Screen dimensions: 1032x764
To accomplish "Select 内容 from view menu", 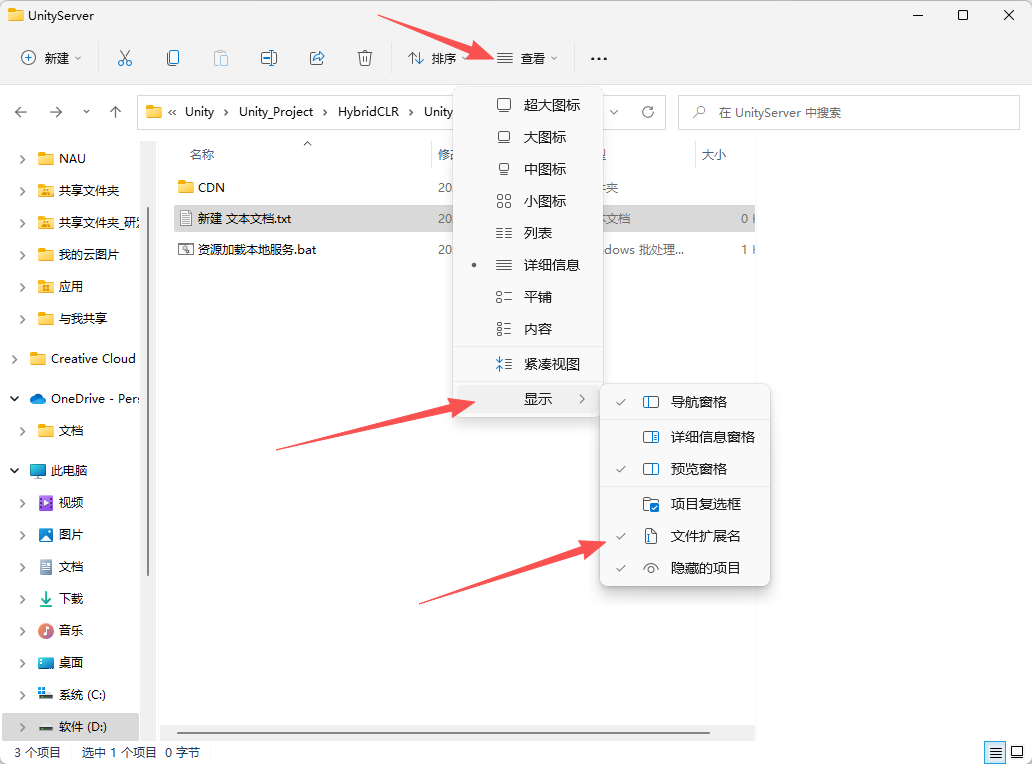I will point(528,329).
